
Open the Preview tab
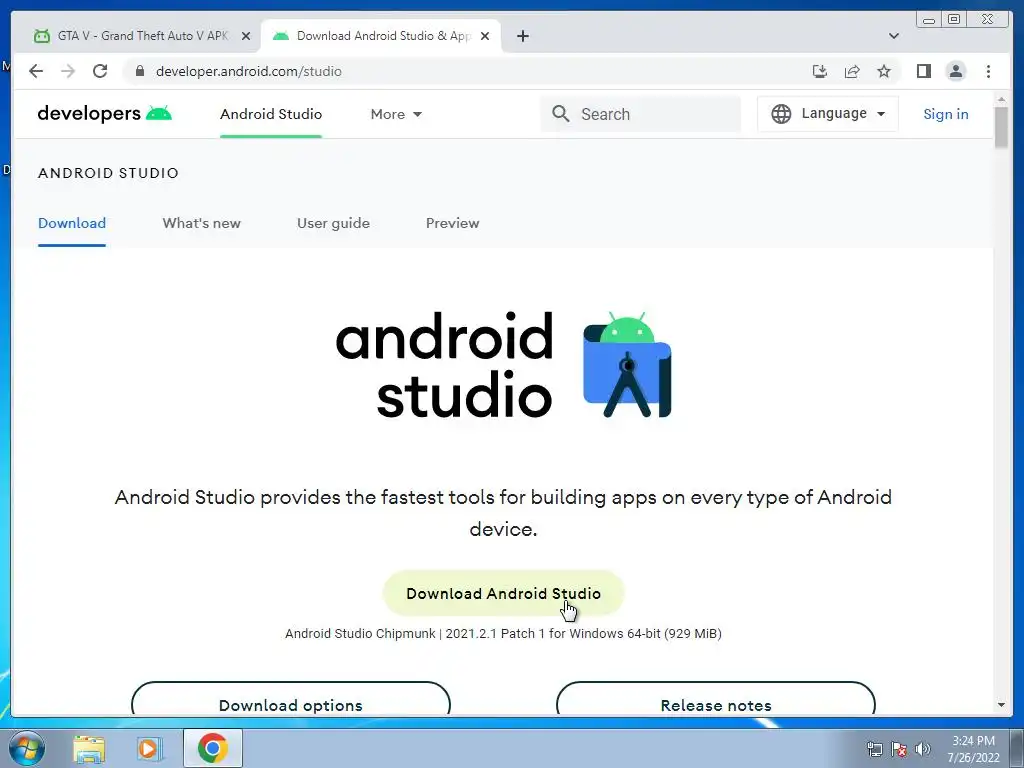click(453, 223)
